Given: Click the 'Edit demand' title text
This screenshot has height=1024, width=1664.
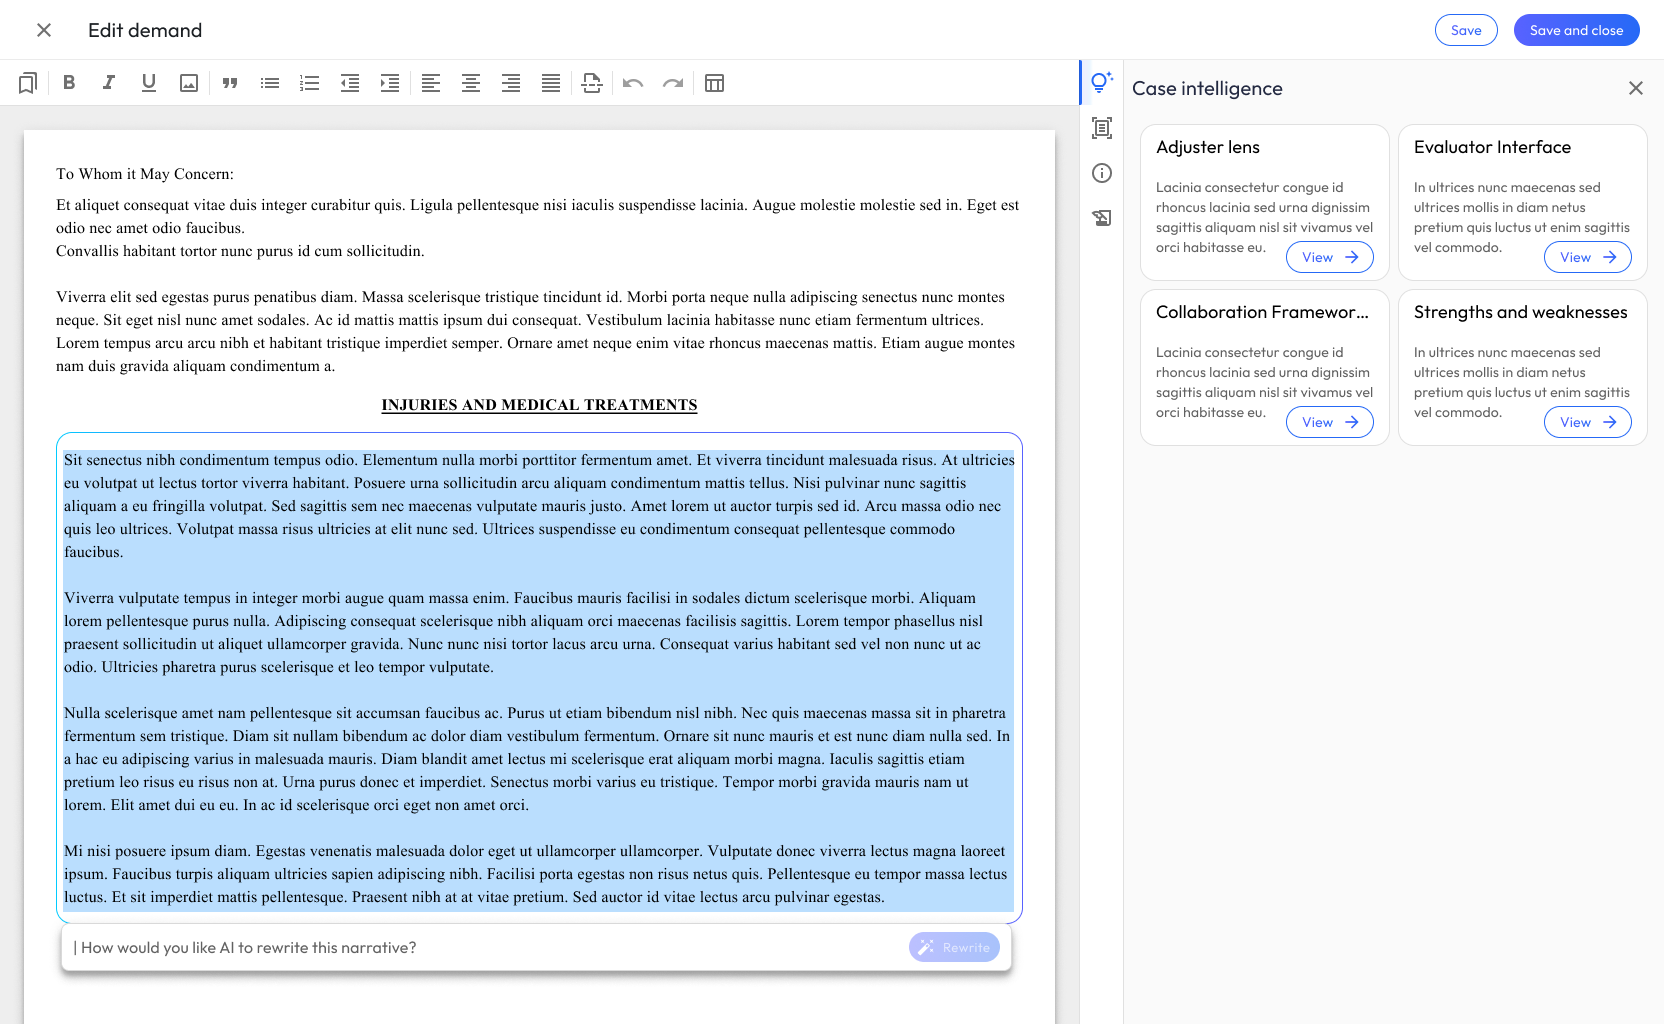Looking at the screenshot, I should pos(145,30).
